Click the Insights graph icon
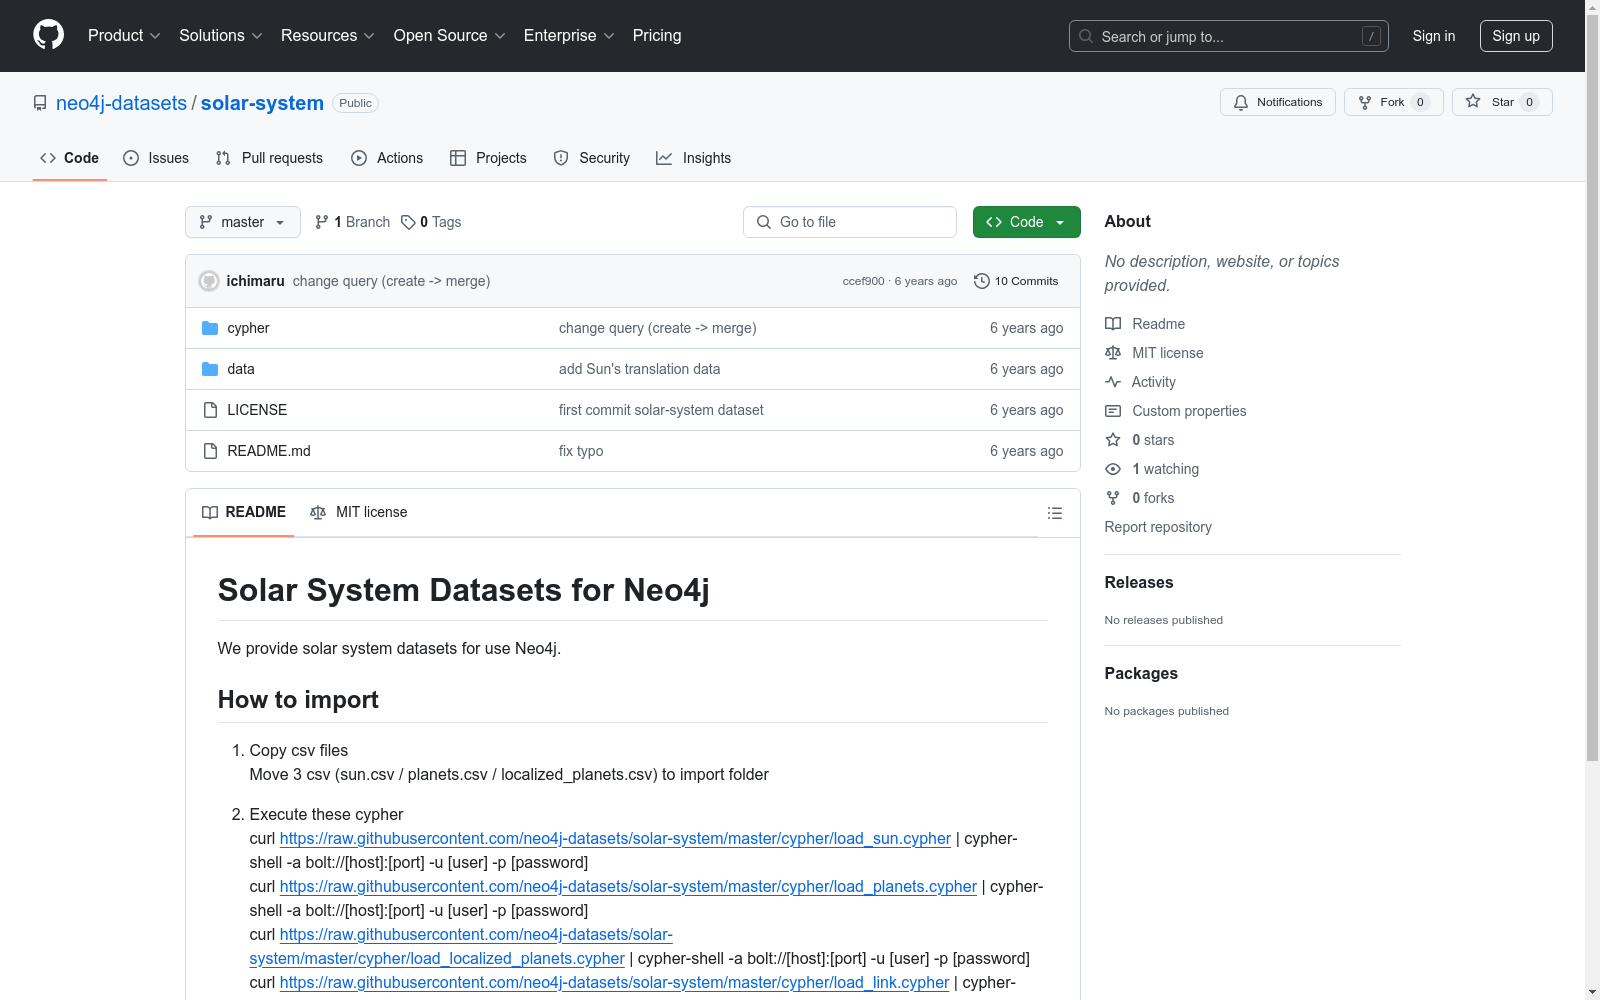1600x1000 pixels. pos(664,158)
